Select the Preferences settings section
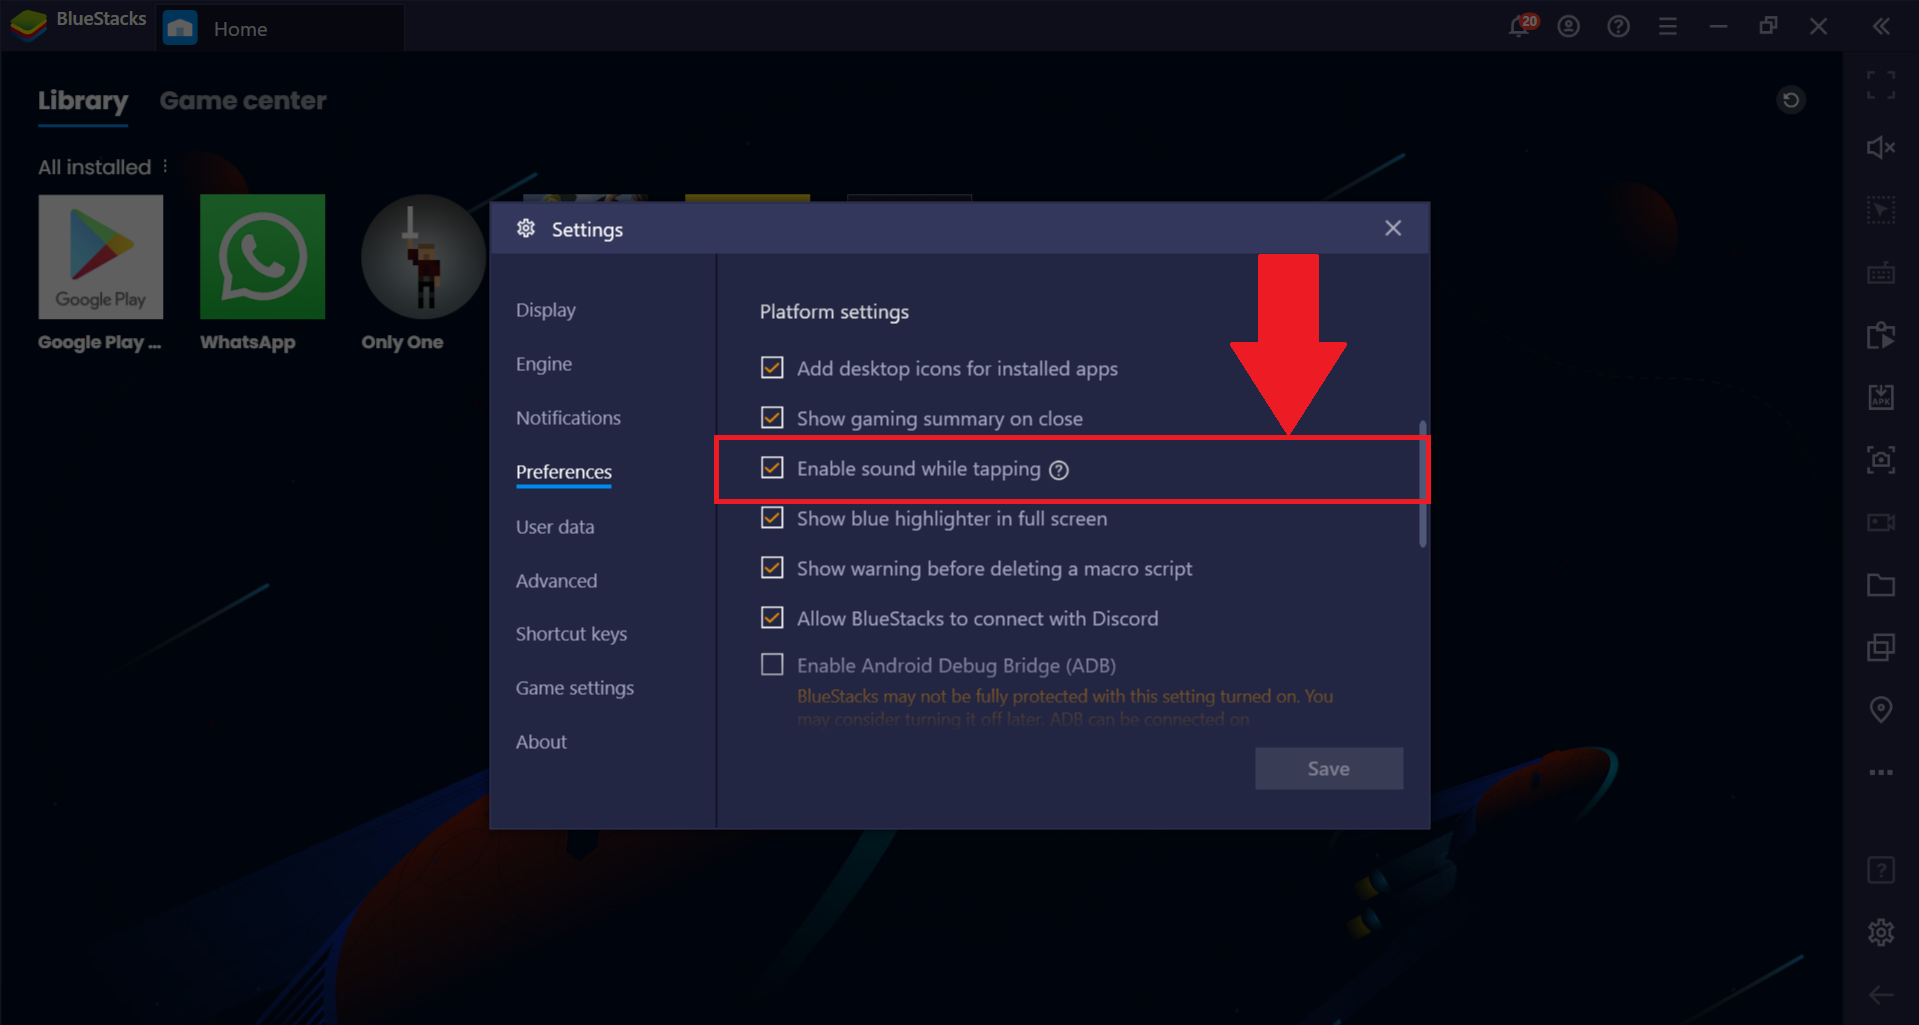The image size is (1919, 1025). point(564,472)
